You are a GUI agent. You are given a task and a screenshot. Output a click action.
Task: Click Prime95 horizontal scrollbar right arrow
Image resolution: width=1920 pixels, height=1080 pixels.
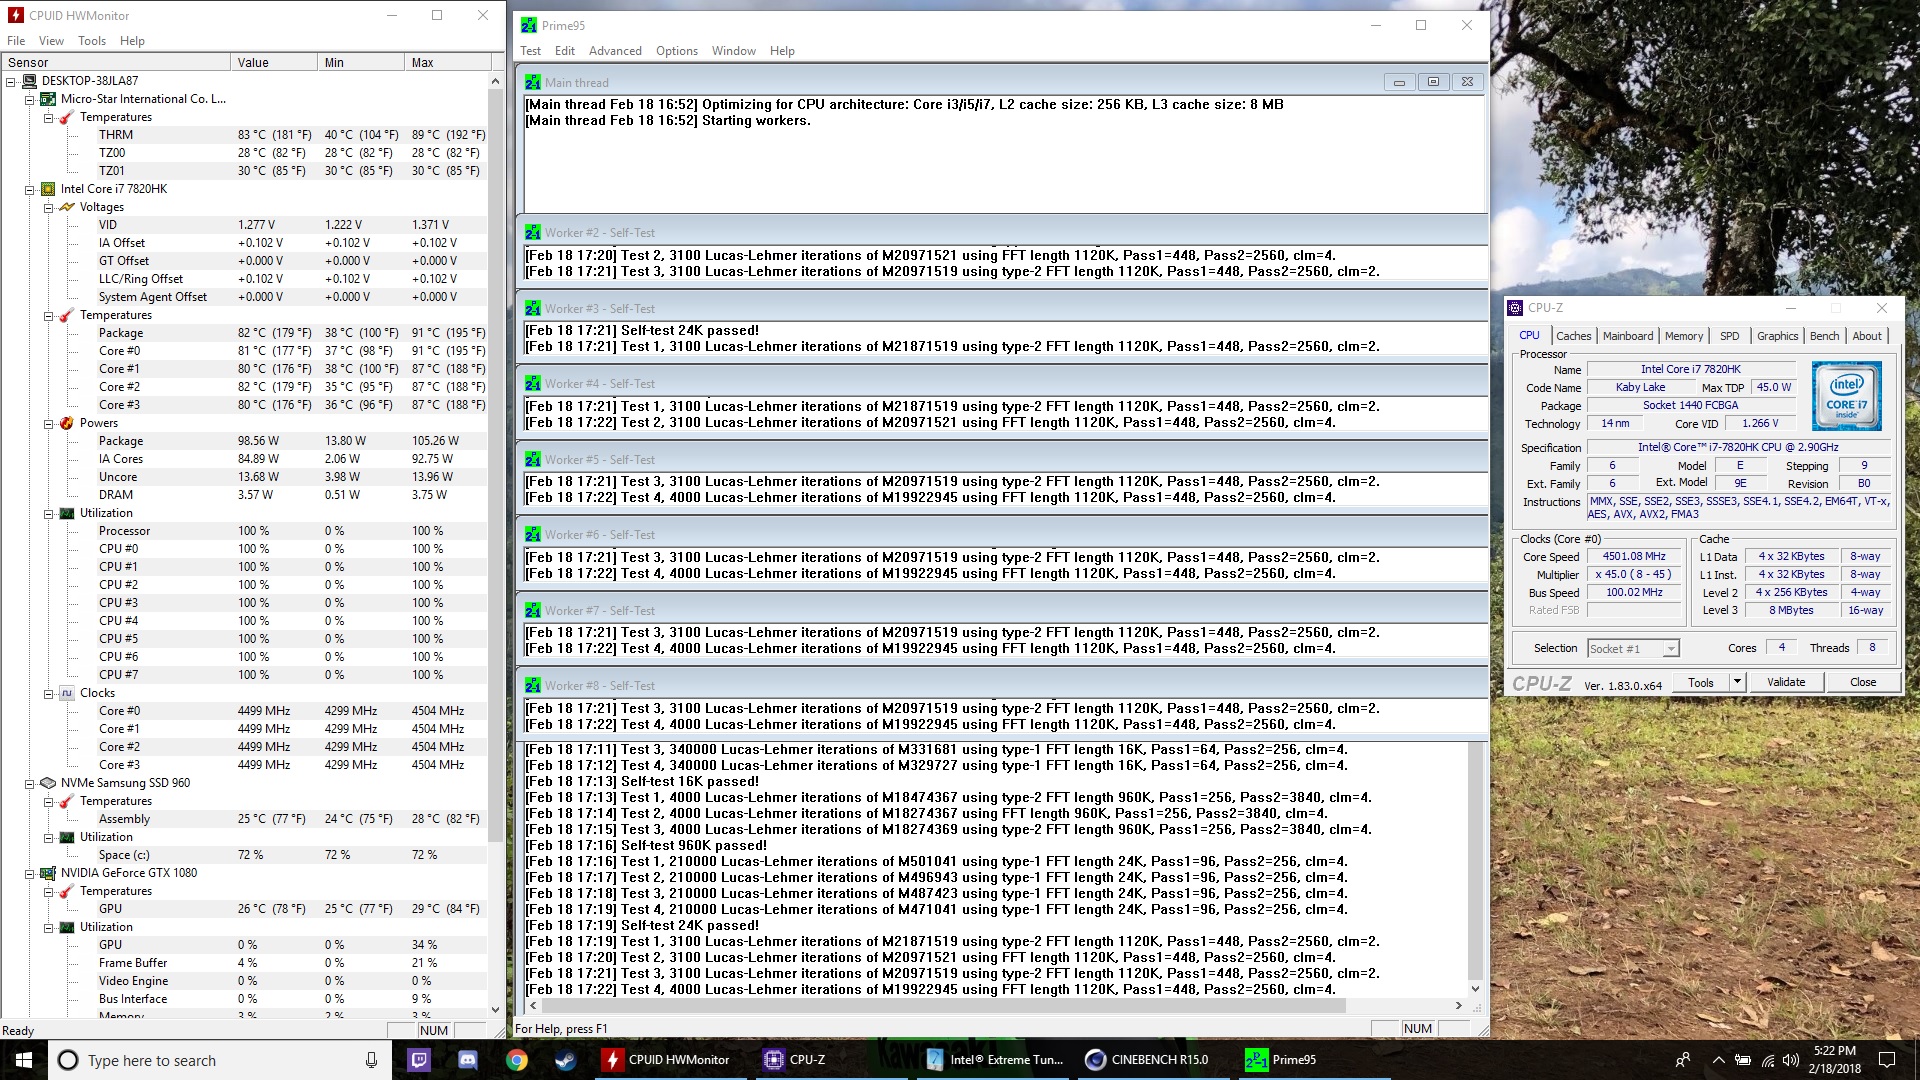pyautogui.click(x=1458, y=1005)
